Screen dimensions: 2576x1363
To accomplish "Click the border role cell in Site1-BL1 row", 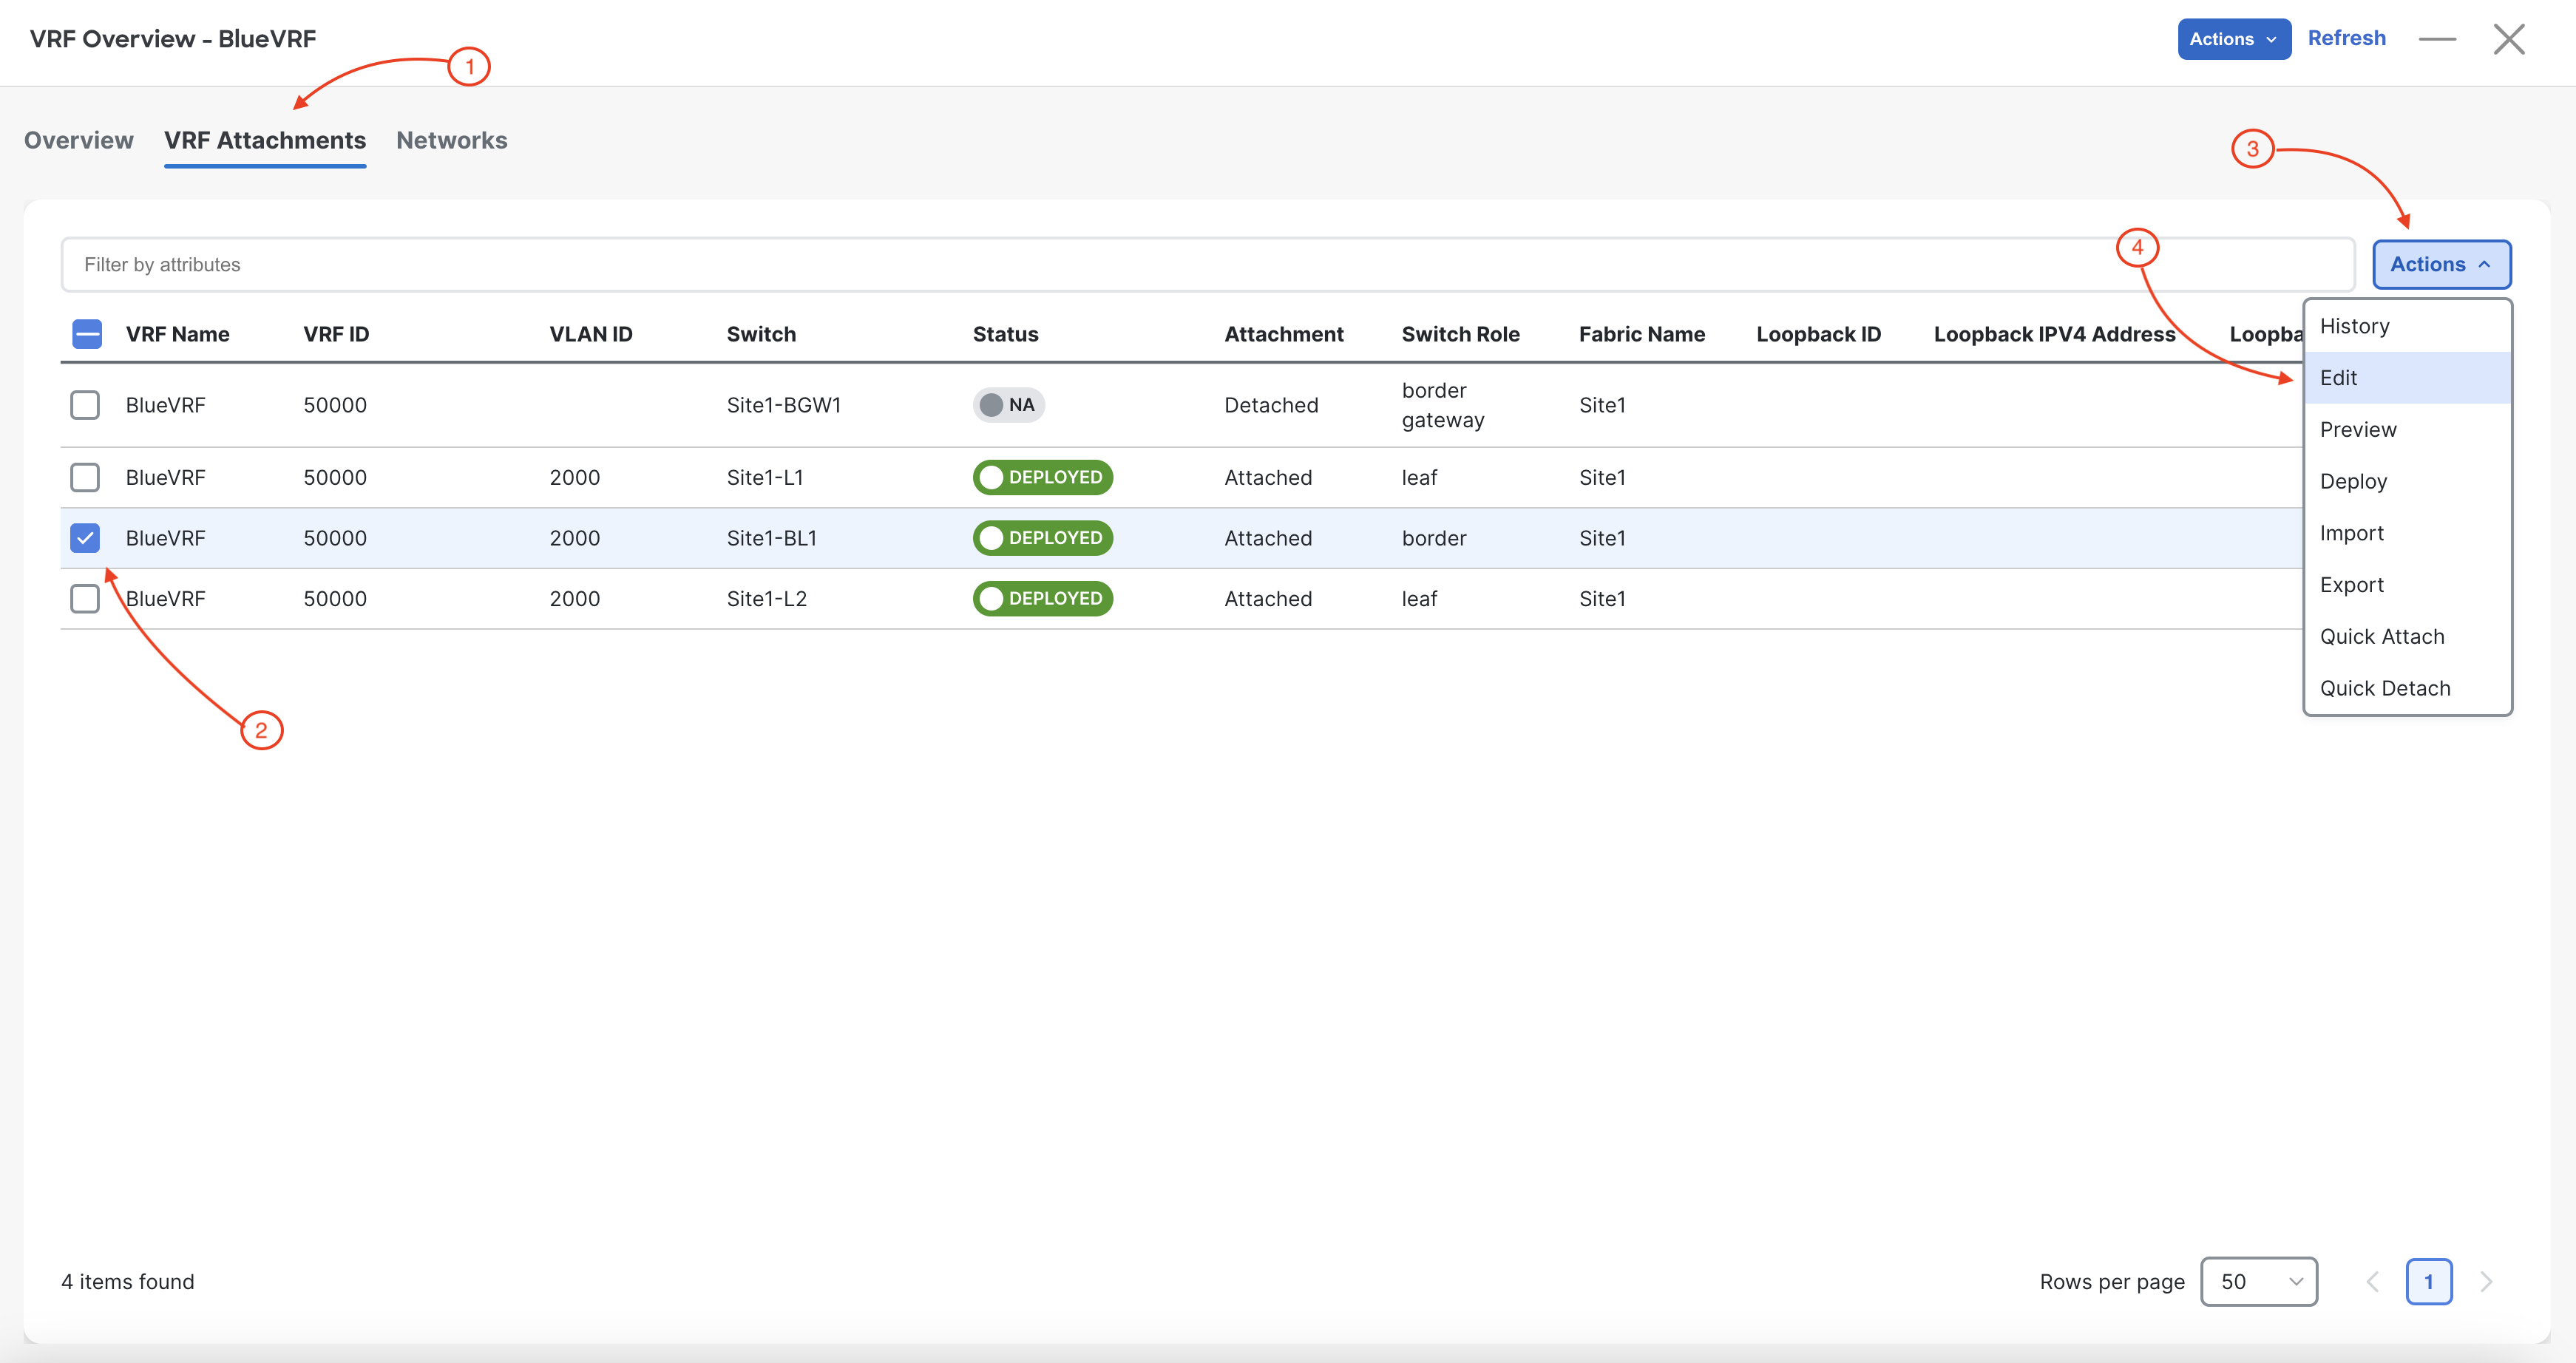I will (1434, 538).
